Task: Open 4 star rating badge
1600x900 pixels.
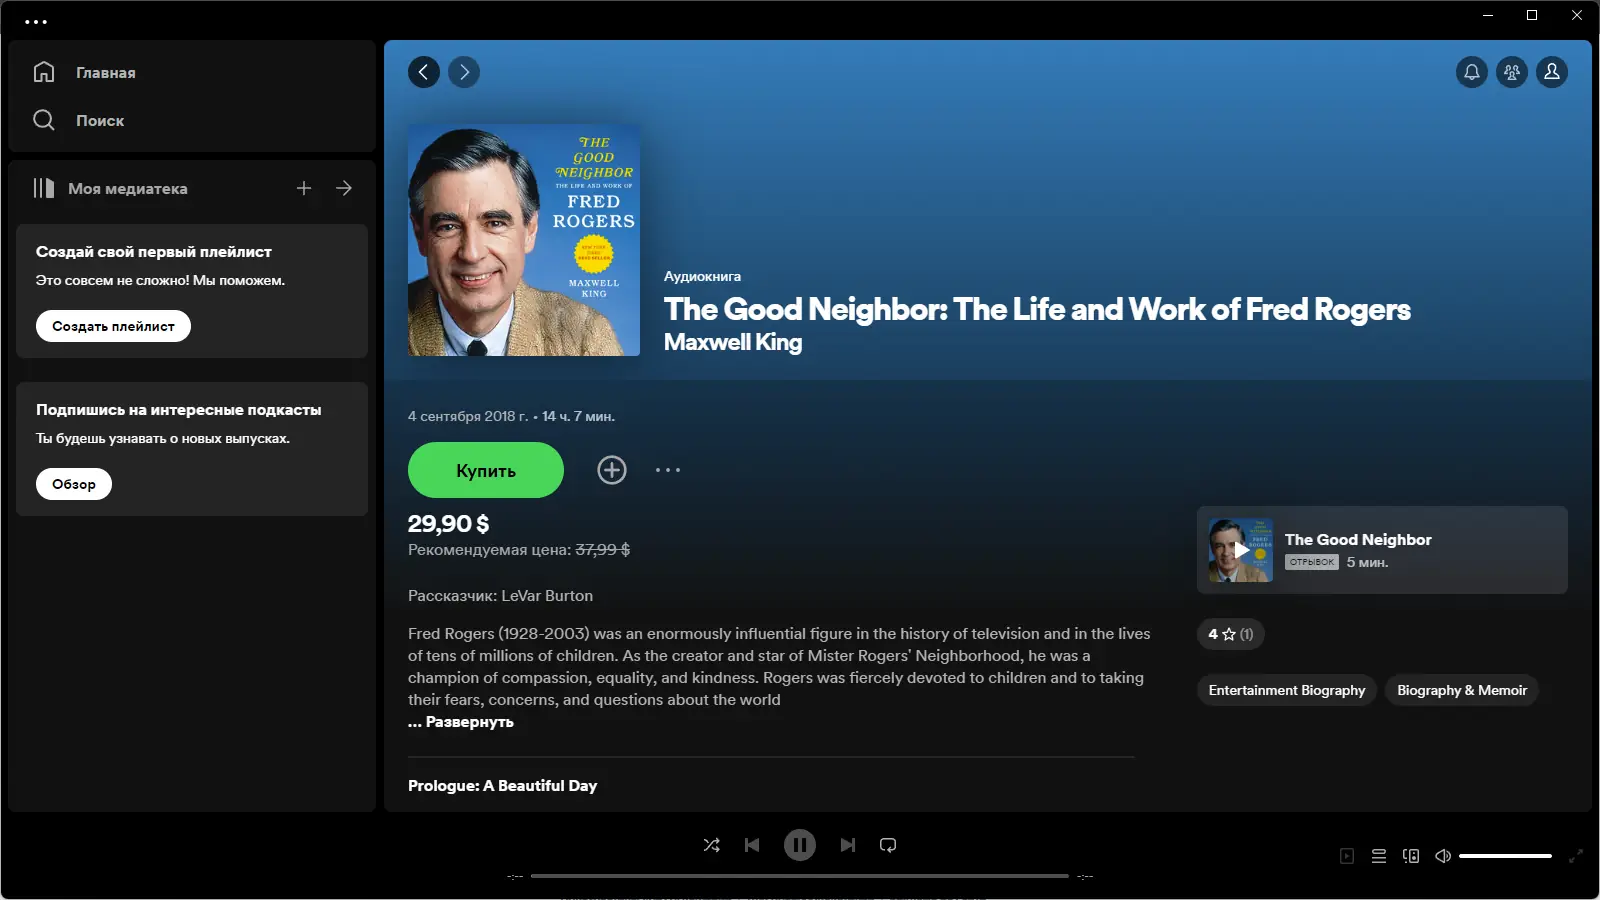Action: pyautogui.click(x=1231, y=634)
